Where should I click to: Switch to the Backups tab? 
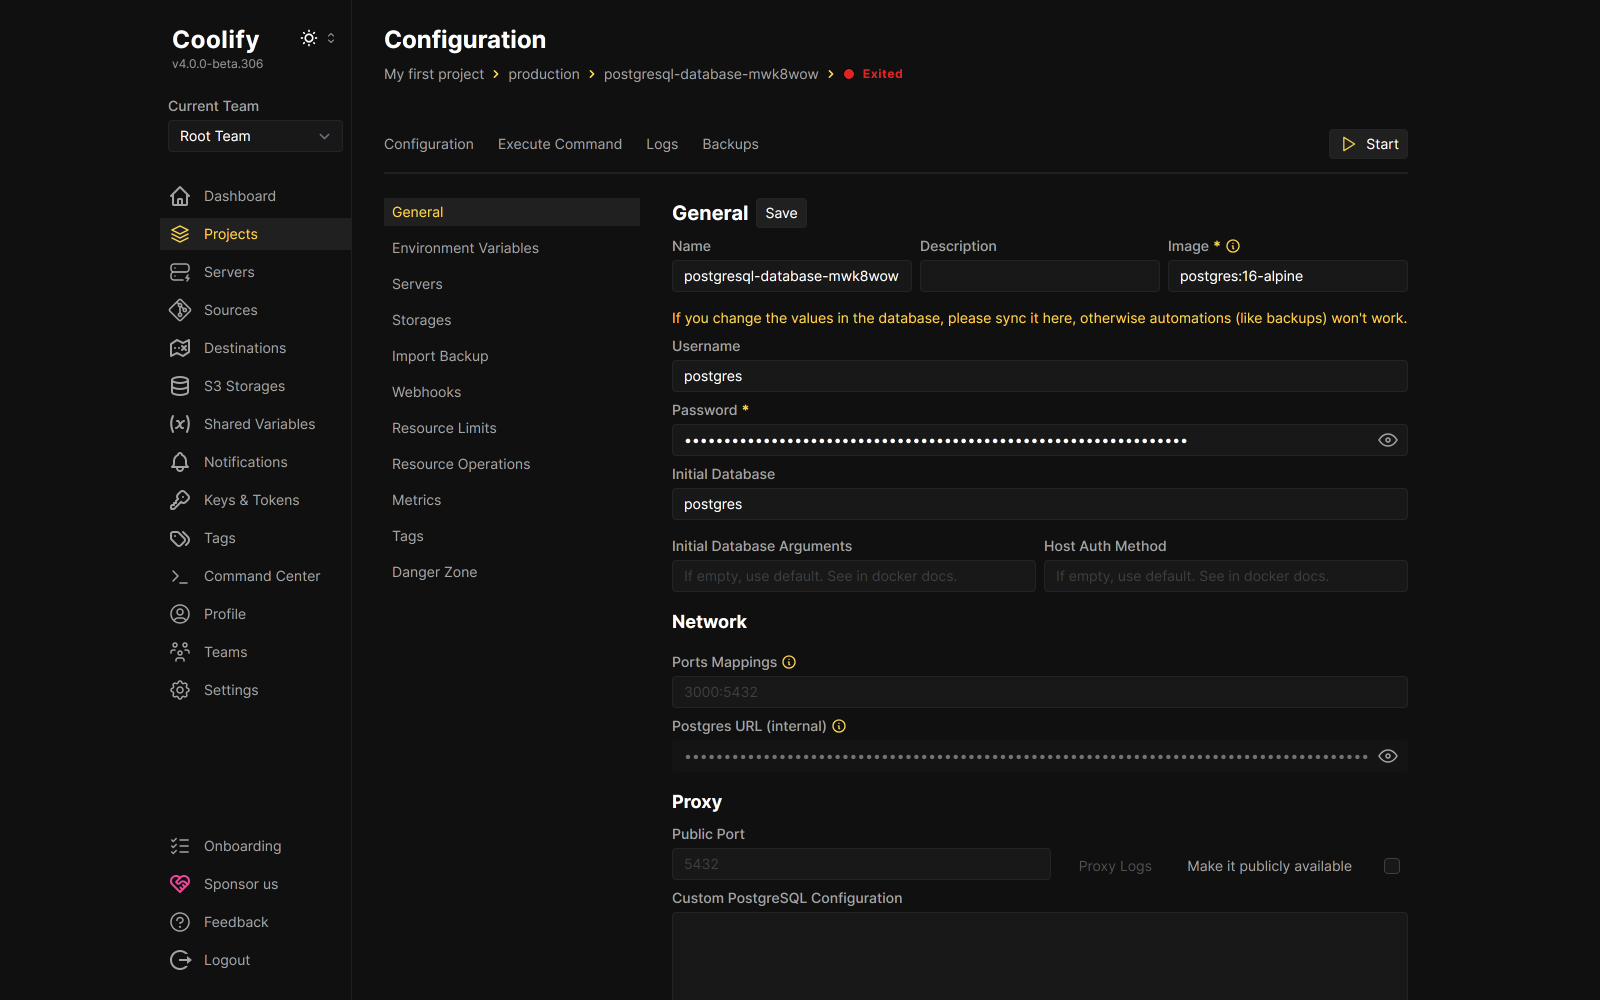(x=730, y=144)
